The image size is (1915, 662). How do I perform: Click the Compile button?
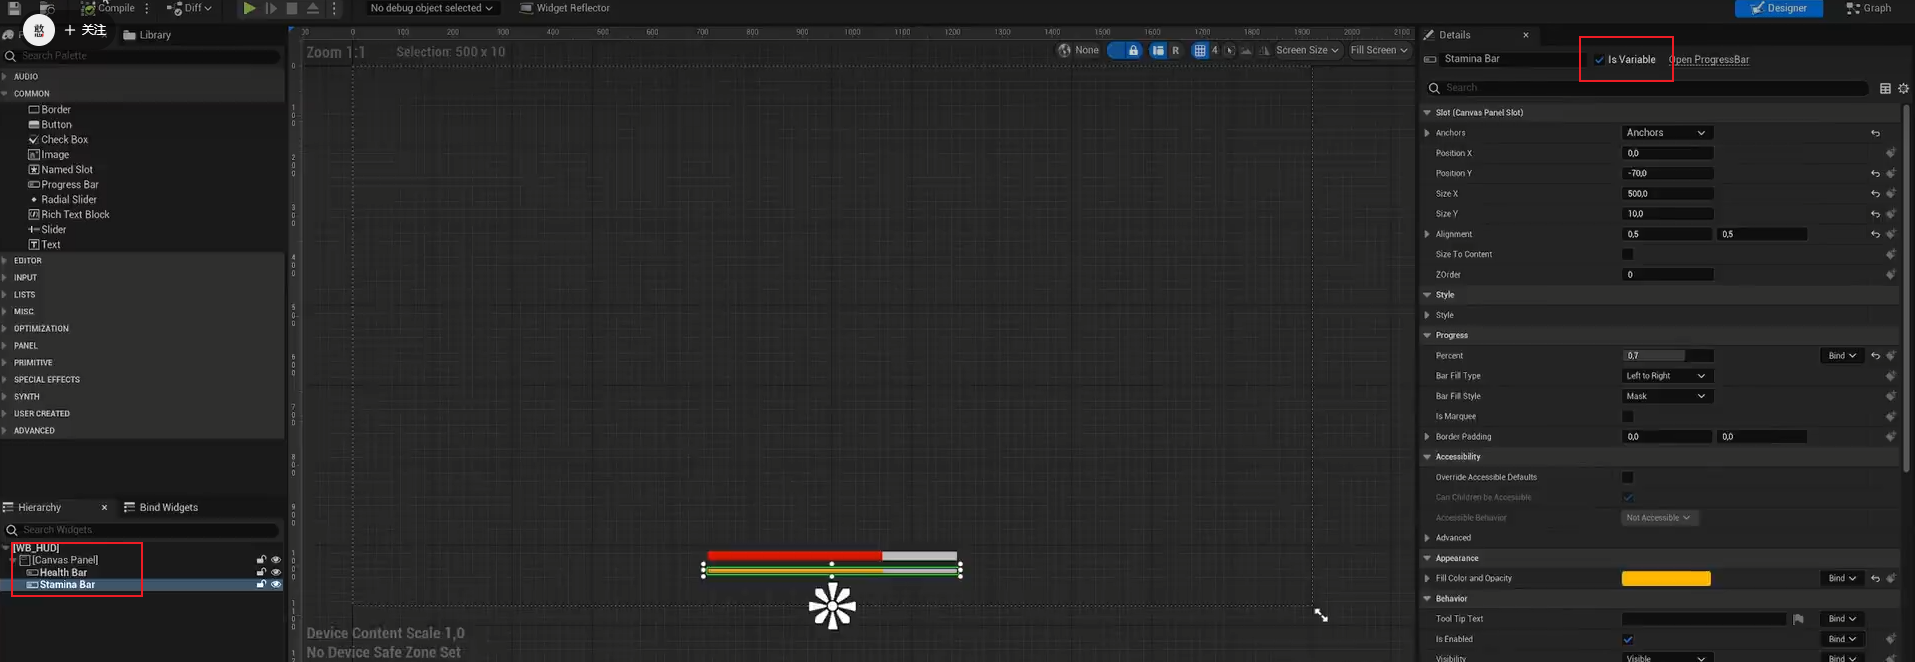[108, 8]
